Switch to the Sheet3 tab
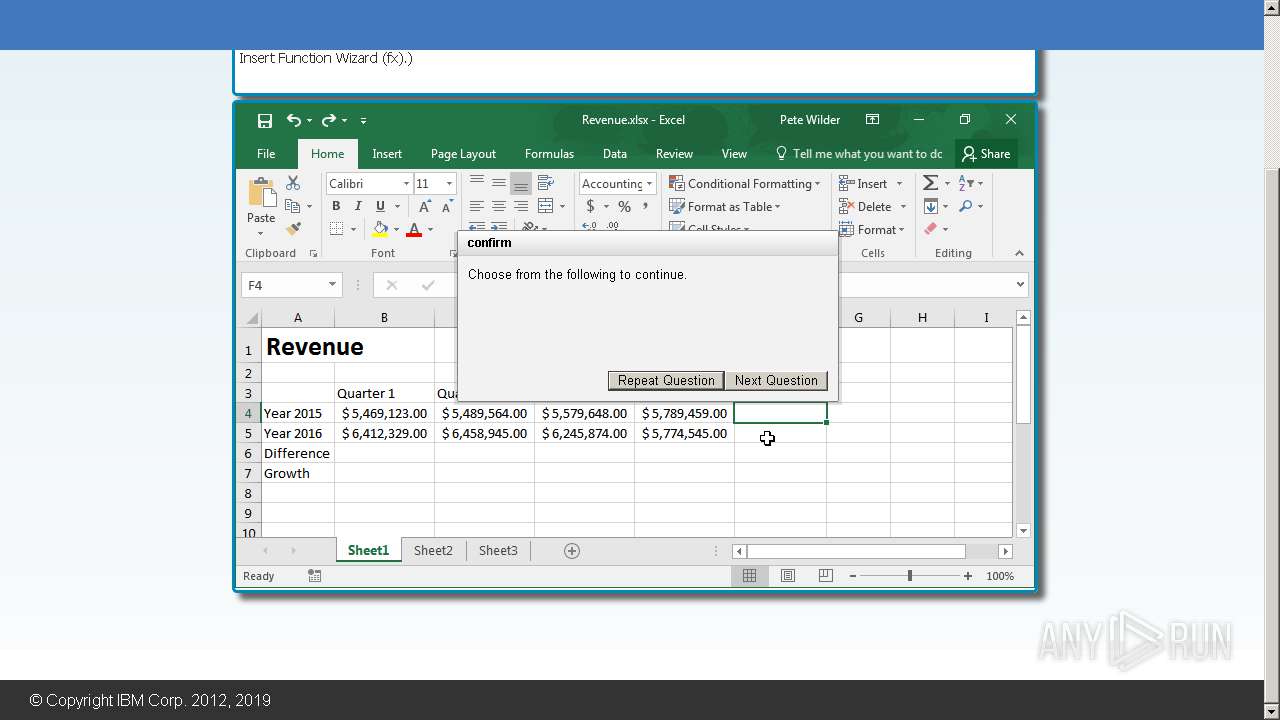Screen dimensions: 1280x720 (x=498, y=551)
